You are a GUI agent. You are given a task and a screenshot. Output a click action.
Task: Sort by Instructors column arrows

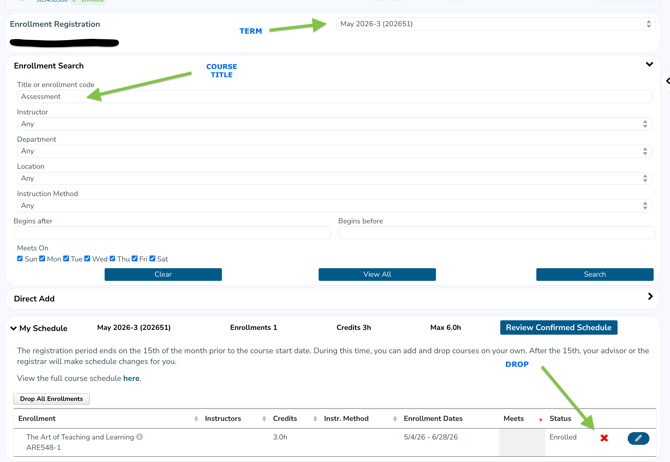264,419
